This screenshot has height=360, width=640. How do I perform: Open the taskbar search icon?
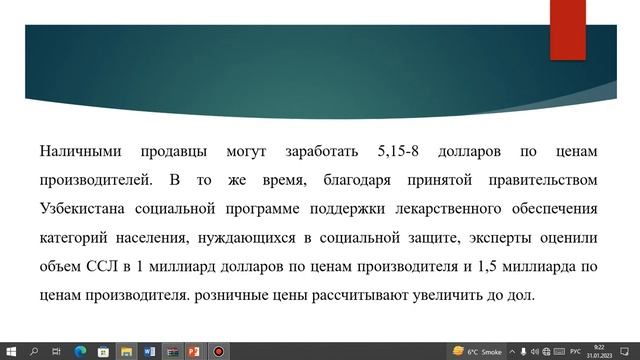click(x=34, y=351)
